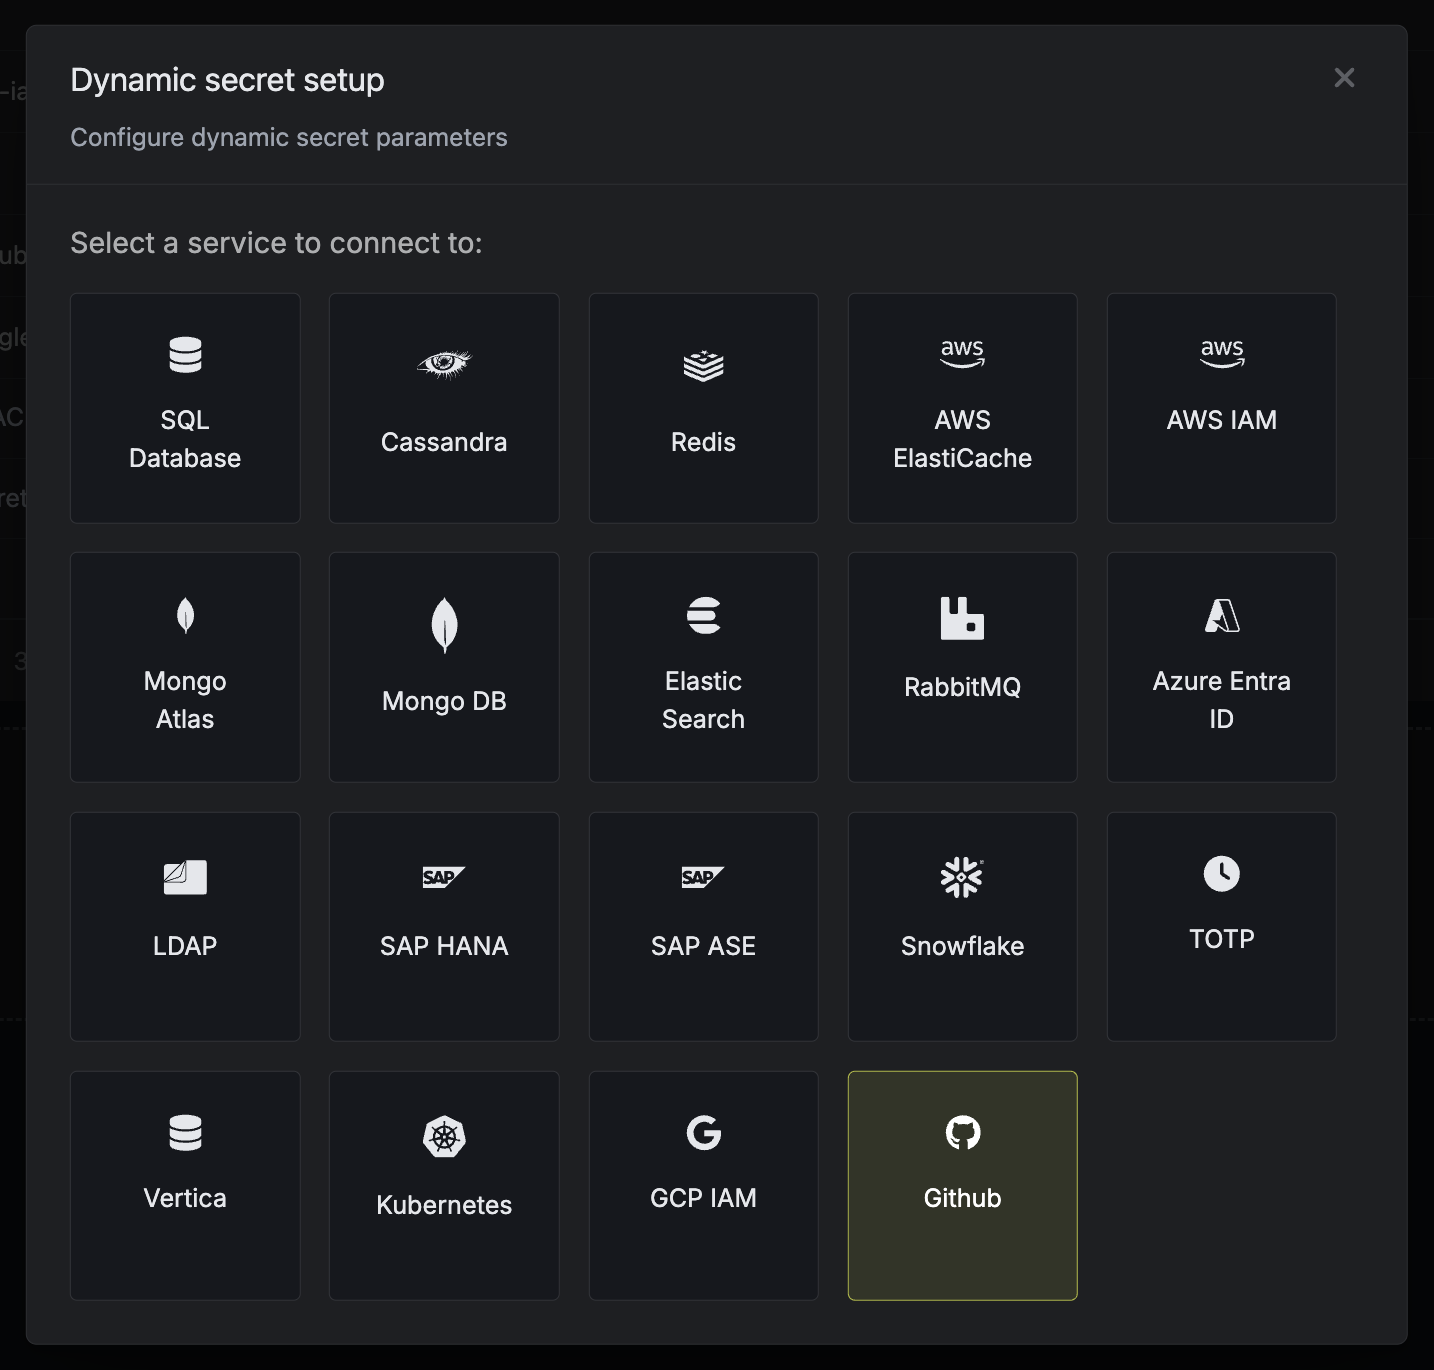
Task: Click the SAP logo above SAP HANA
Action: (x=444, y=877)
